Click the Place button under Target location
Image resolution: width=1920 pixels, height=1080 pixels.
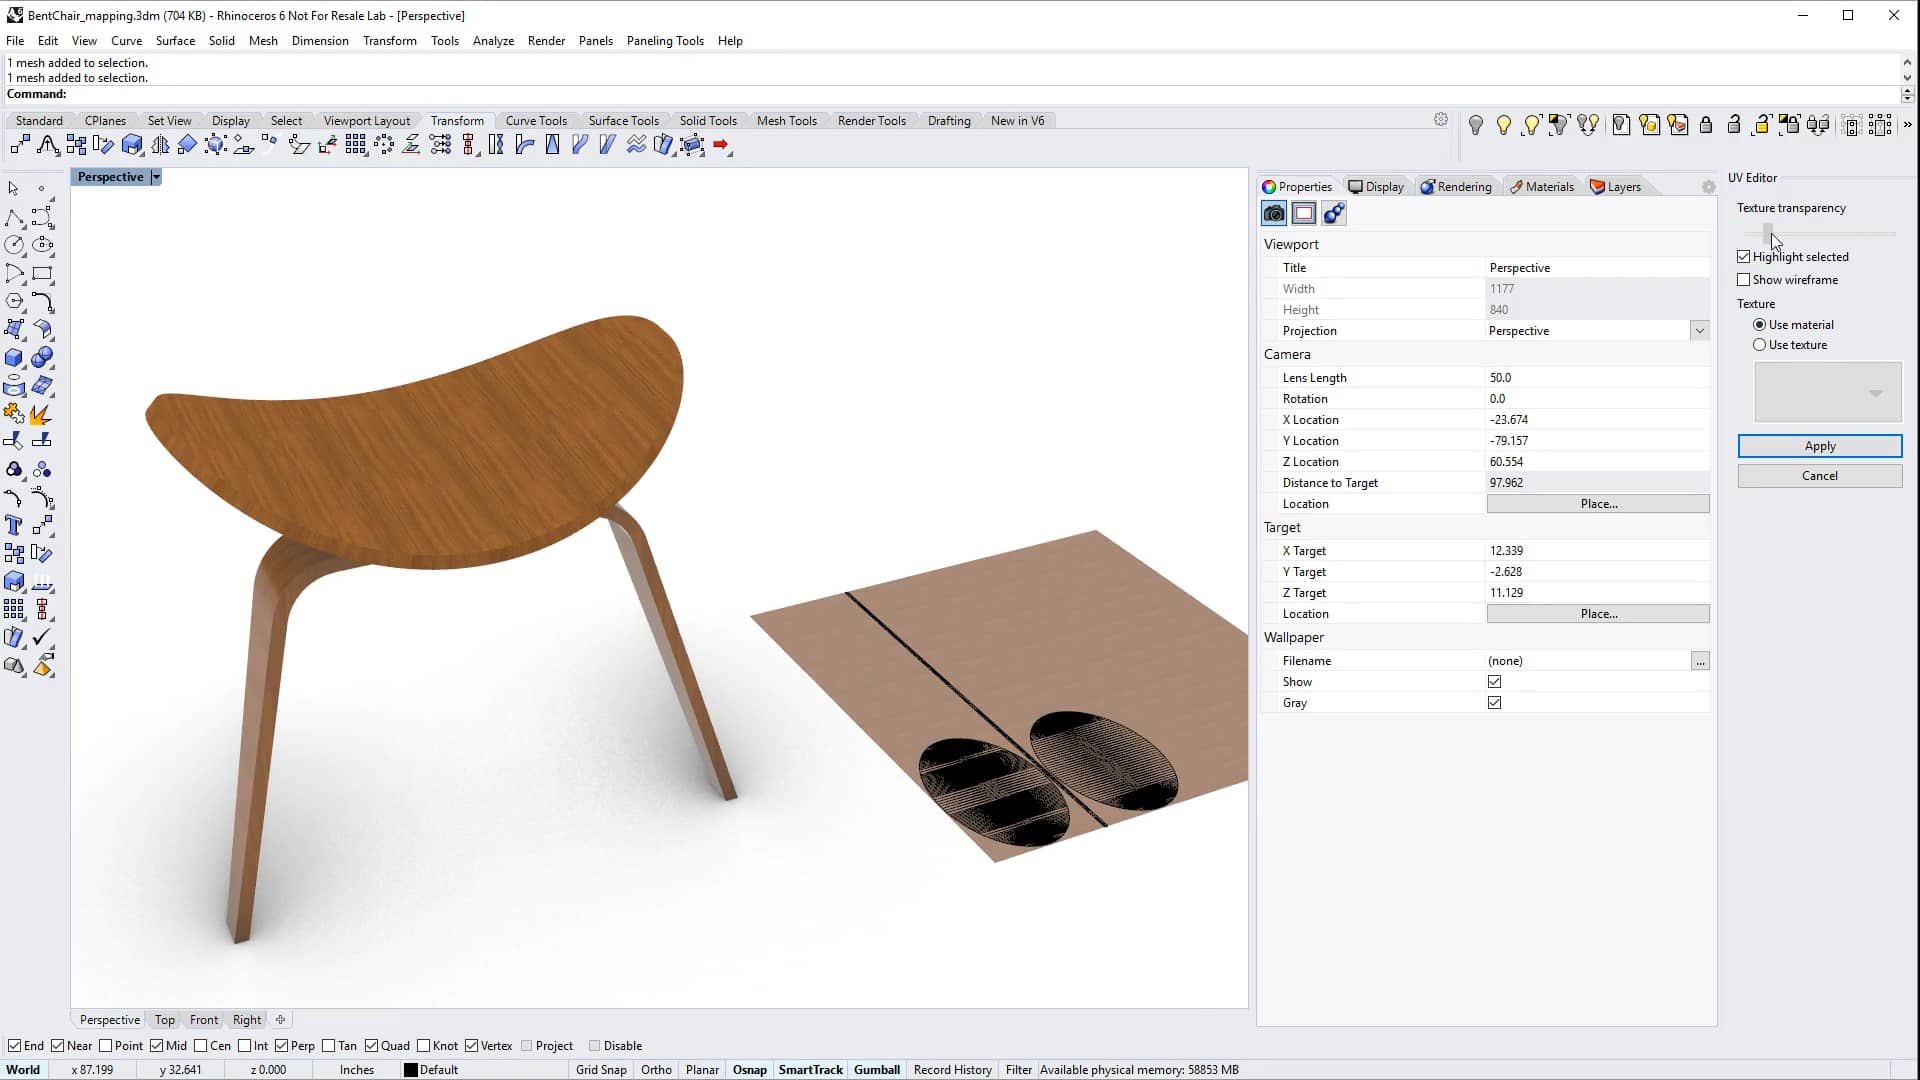[1598, 613]
